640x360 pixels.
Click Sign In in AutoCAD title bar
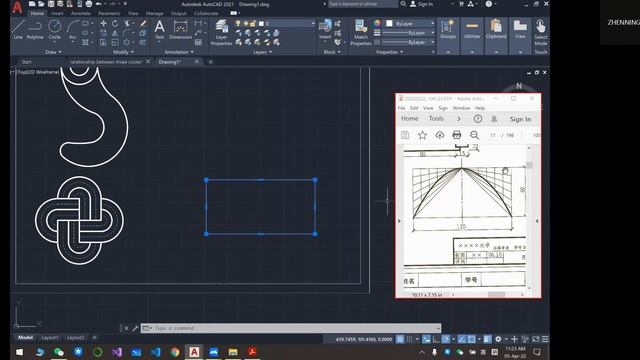(x=422, y=4)
